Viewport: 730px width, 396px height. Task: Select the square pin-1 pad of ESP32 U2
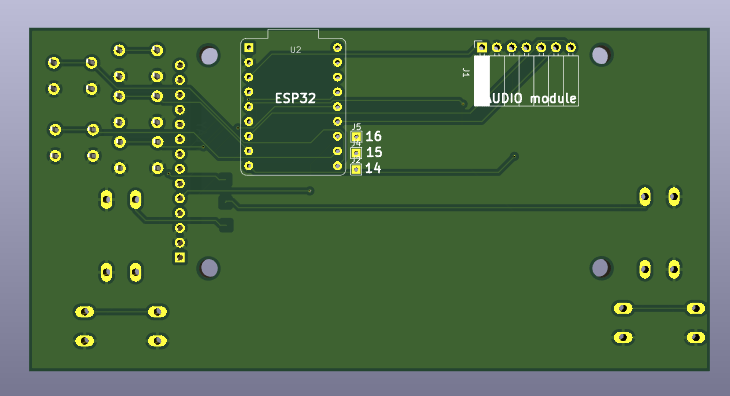[x=249, y=47]
